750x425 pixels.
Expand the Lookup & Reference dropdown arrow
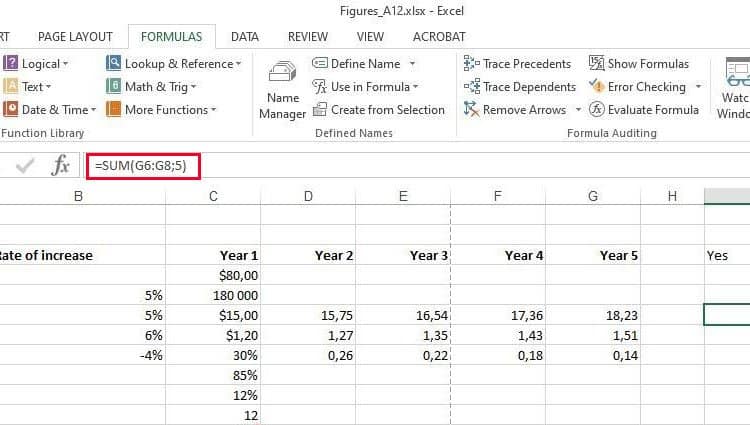coord(238,64)
